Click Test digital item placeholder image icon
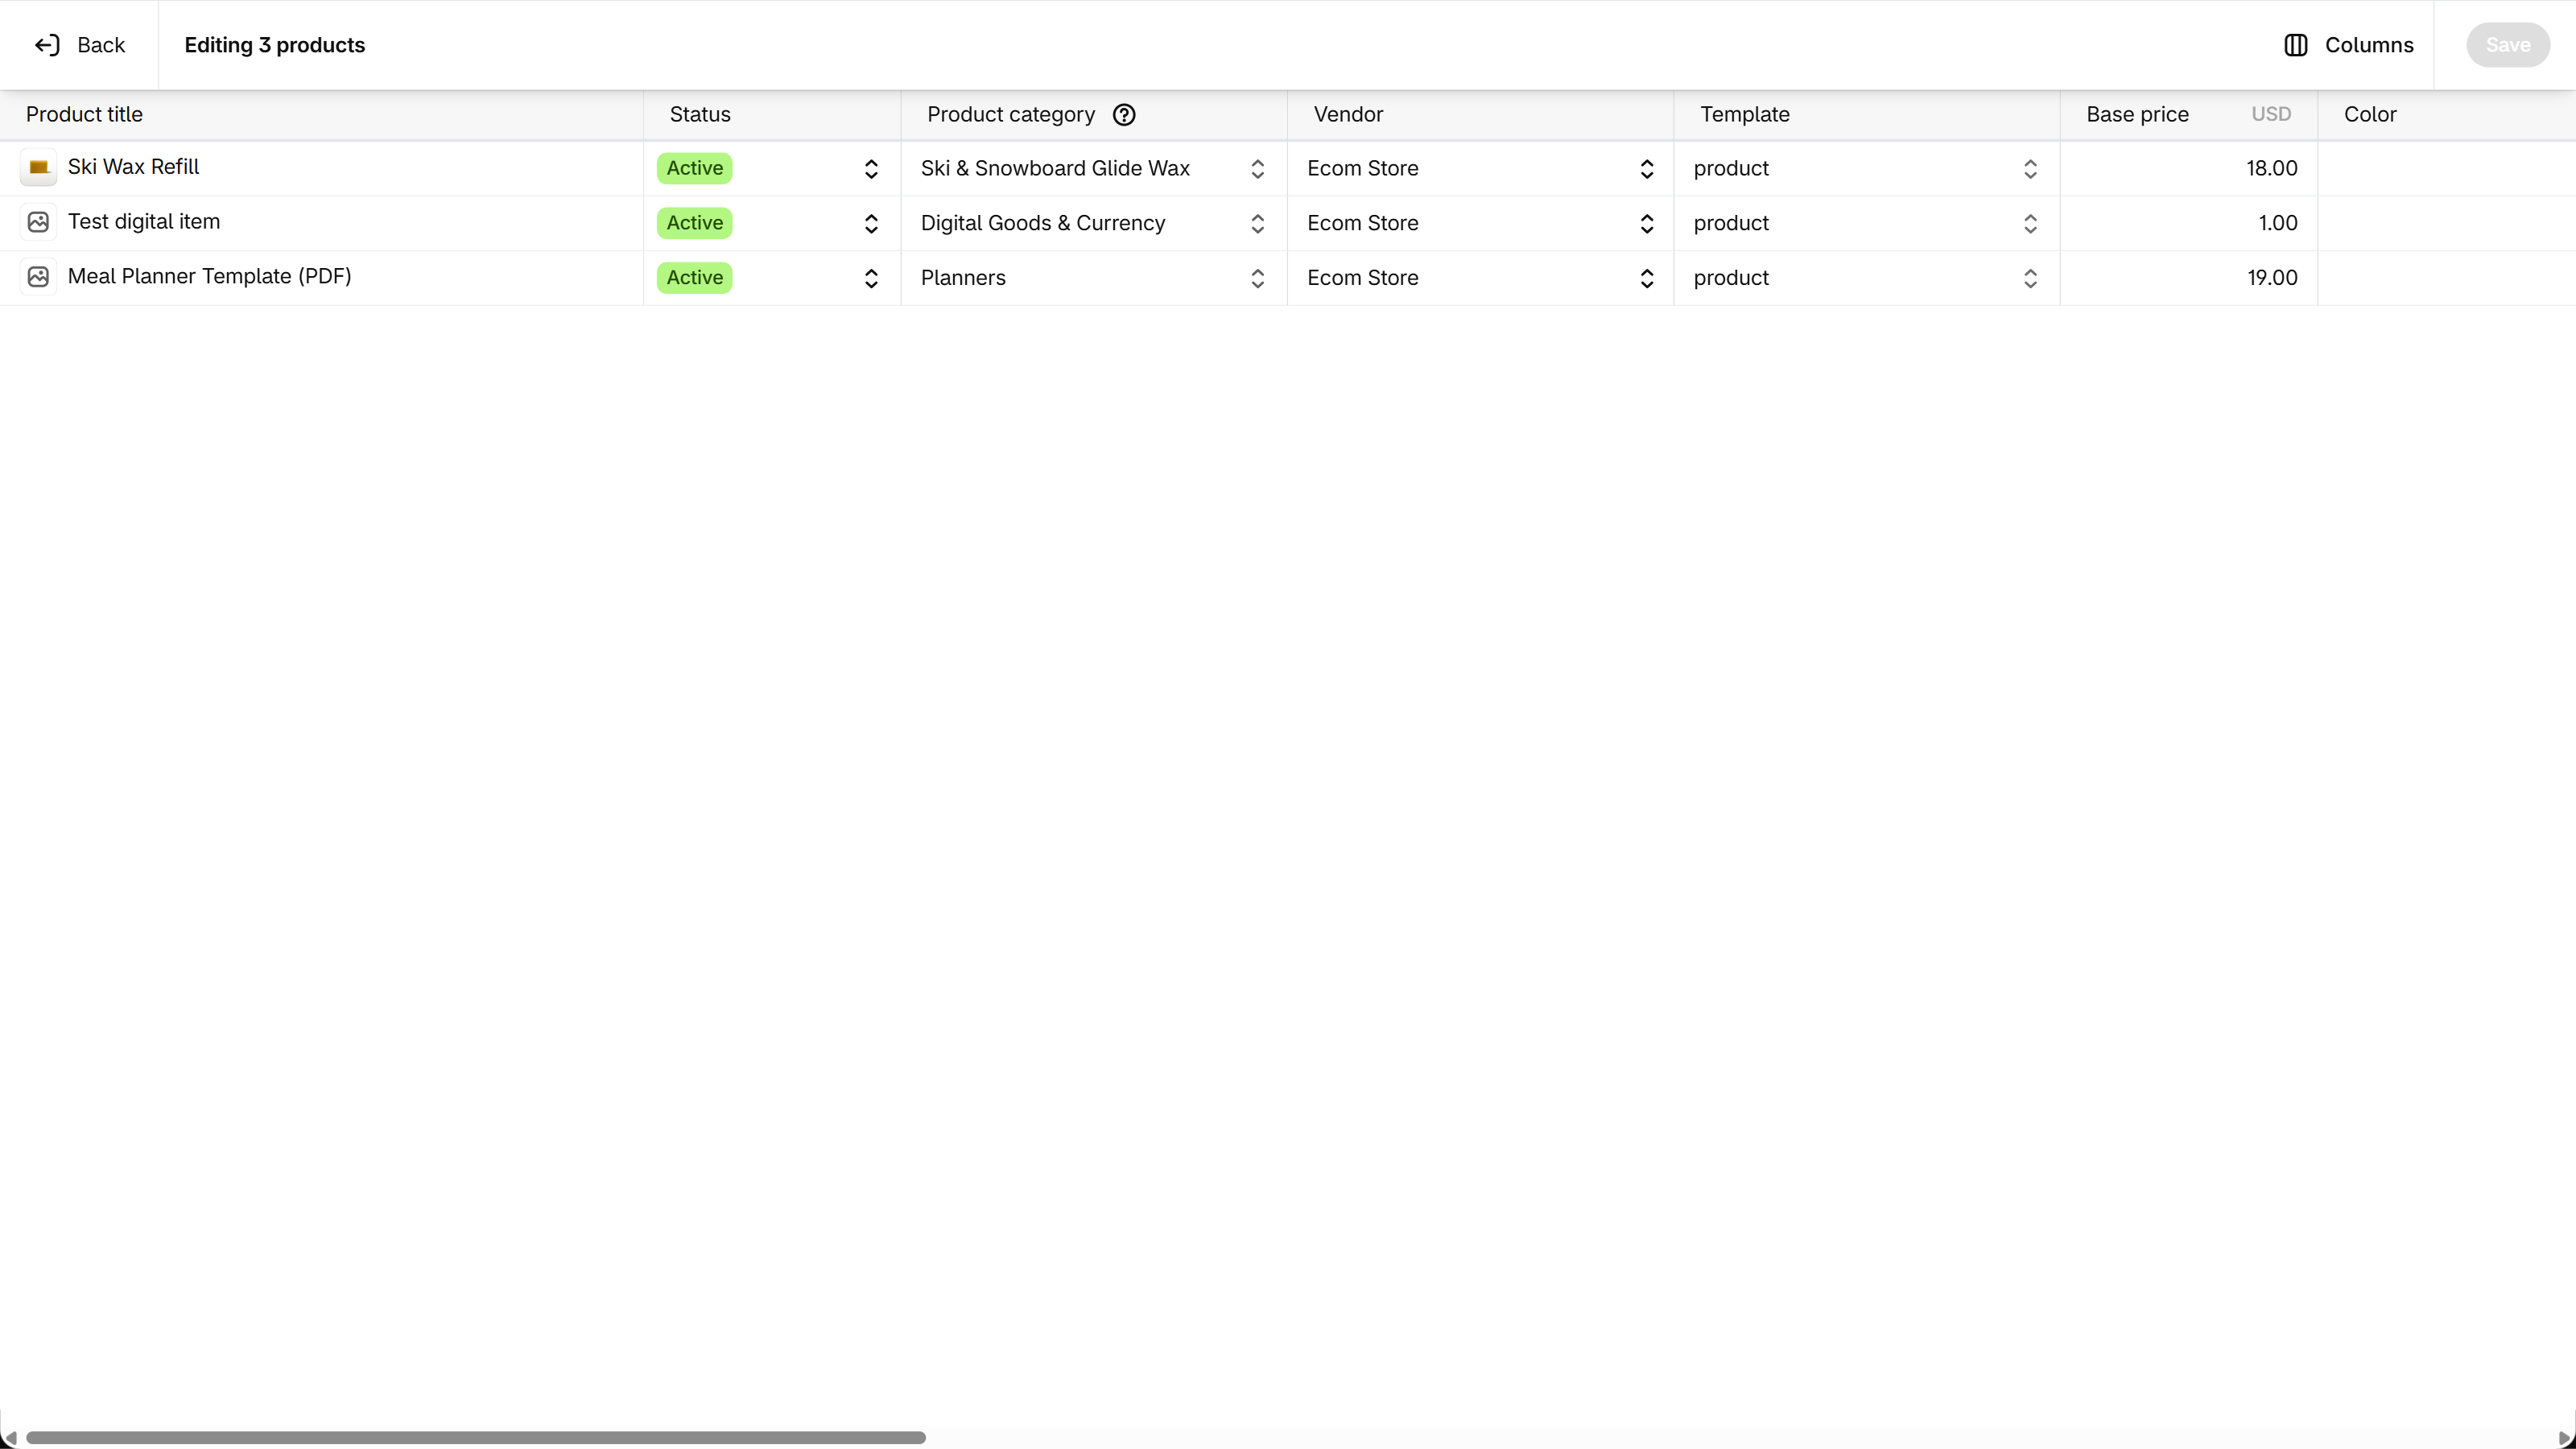The image size is (2576, 1449). pos(38,222)
